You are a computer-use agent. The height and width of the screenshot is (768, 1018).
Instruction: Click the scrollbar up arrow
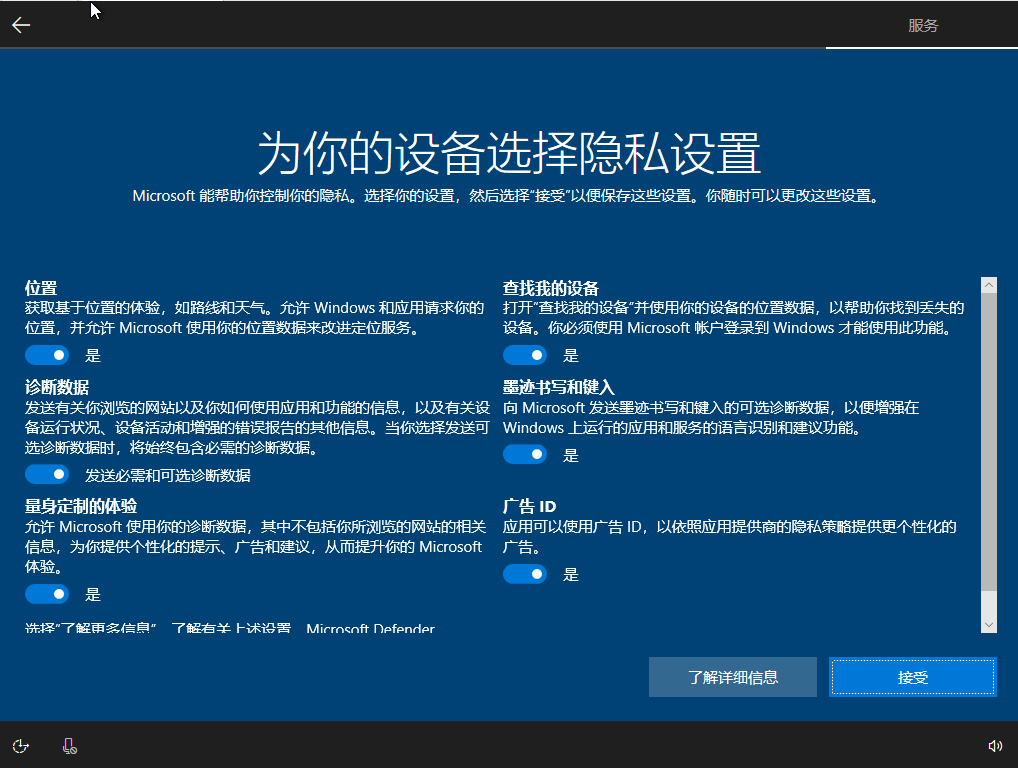click(x=989, y=285)
